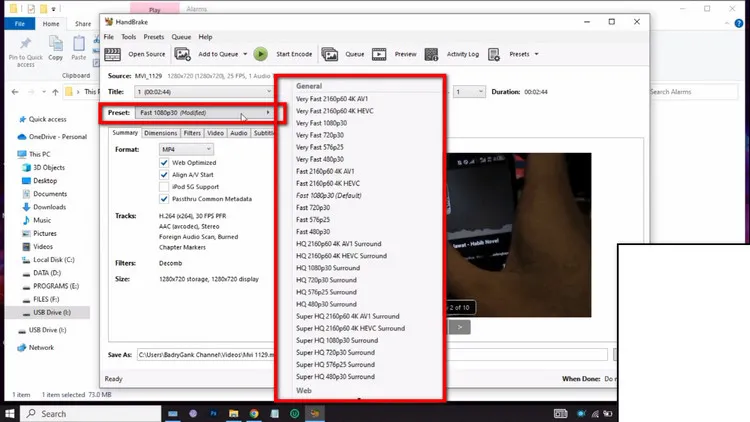Open Chrome from the taskbar
Screen dimensions: 750x422
tap(254, 413)
